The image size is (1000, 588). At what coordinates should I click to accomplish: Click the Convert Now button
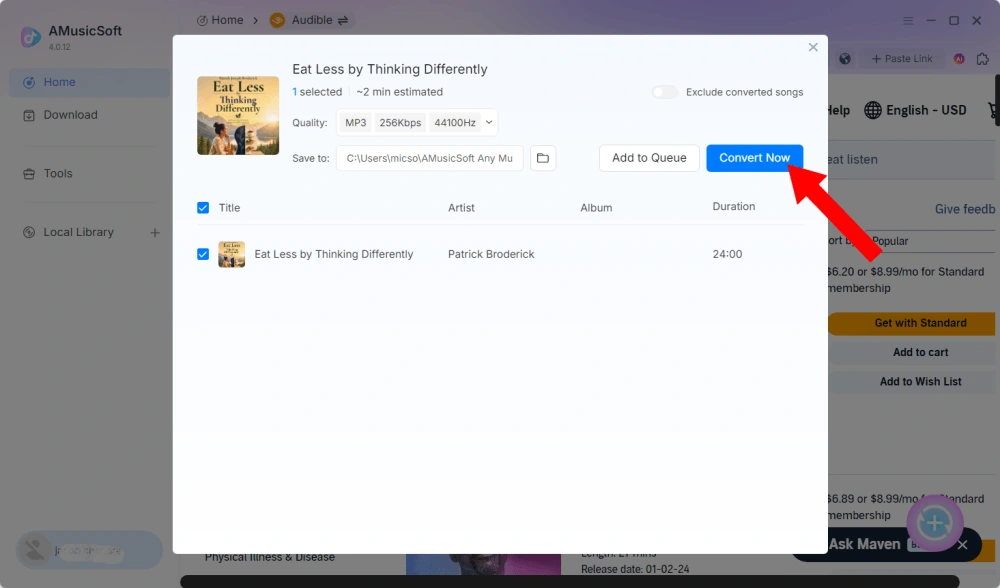(x=754, y=158)
